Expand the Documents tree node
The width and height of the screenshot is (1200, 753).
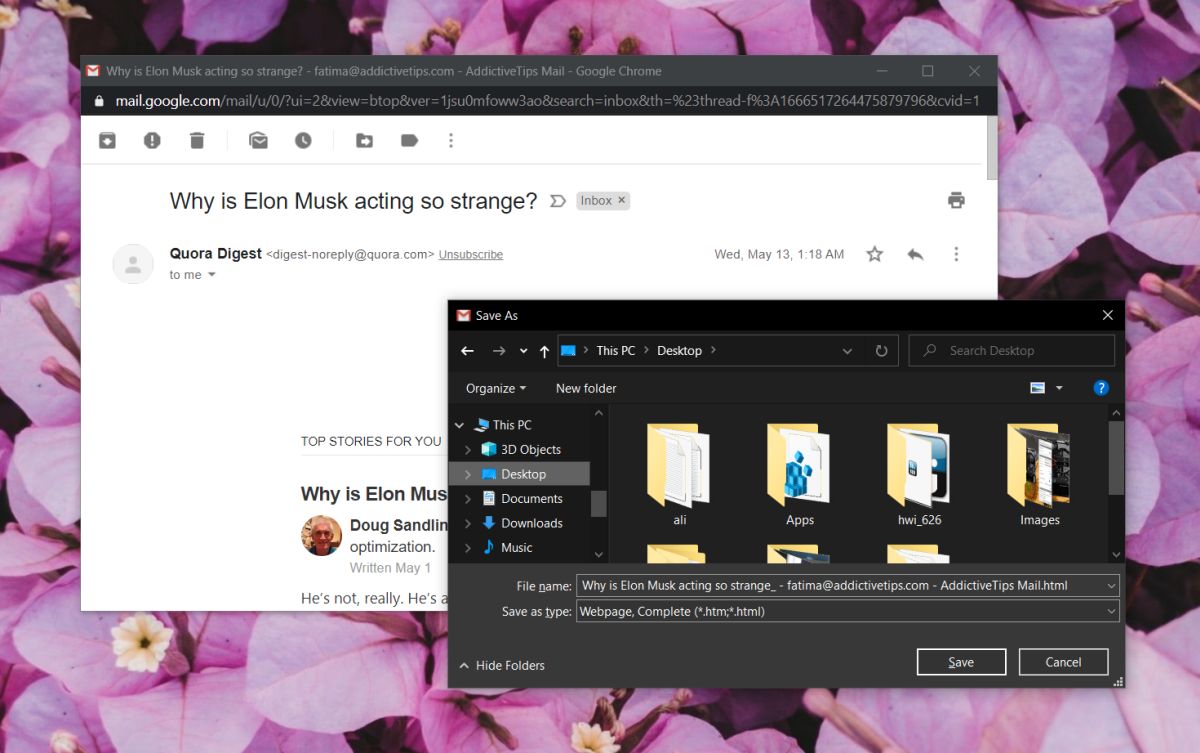(x=468, y=499)
